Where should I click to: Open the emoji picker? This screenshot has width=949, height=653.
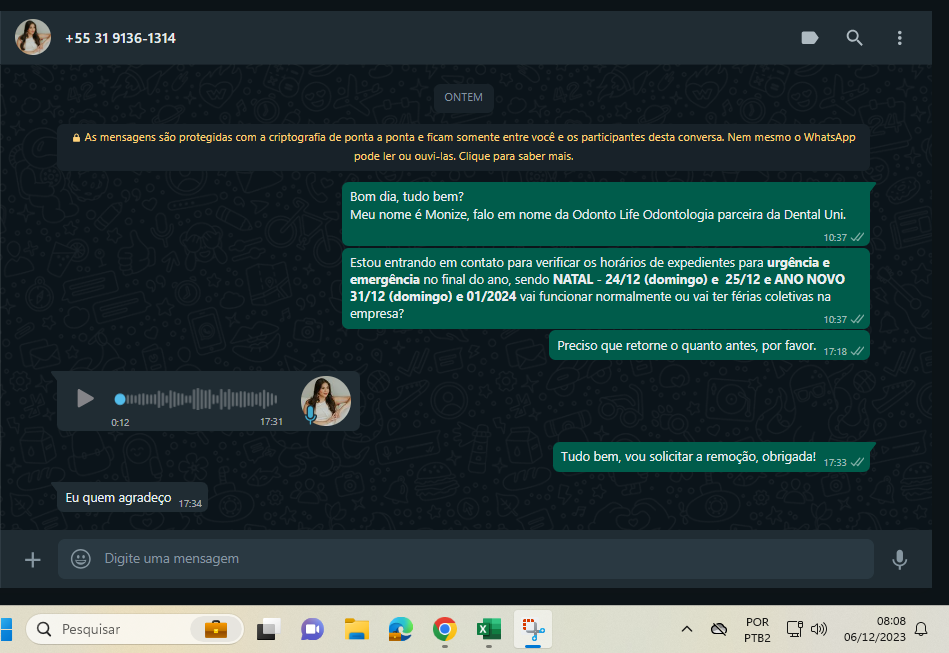pos(80,559)
